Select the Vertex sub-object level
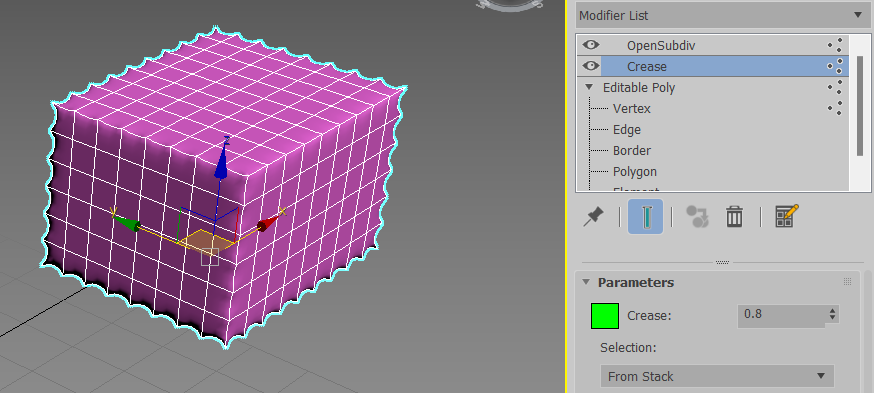This screenshot has height=393, width=874. (x=632, y=108)
